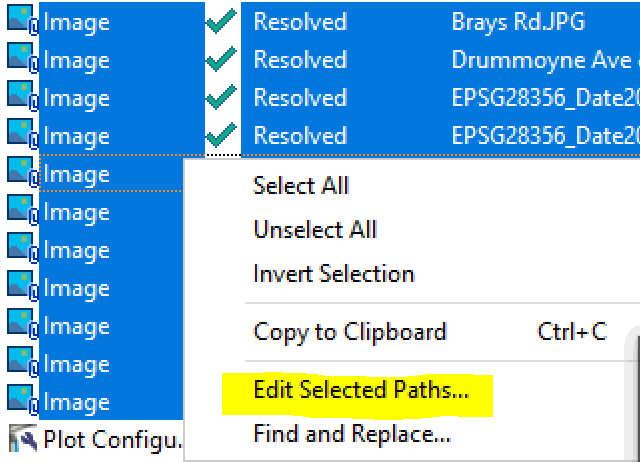Viewport: 640px width, 462px height.
Task: Click Invert Selection menu entry
Action: [334, 273]
